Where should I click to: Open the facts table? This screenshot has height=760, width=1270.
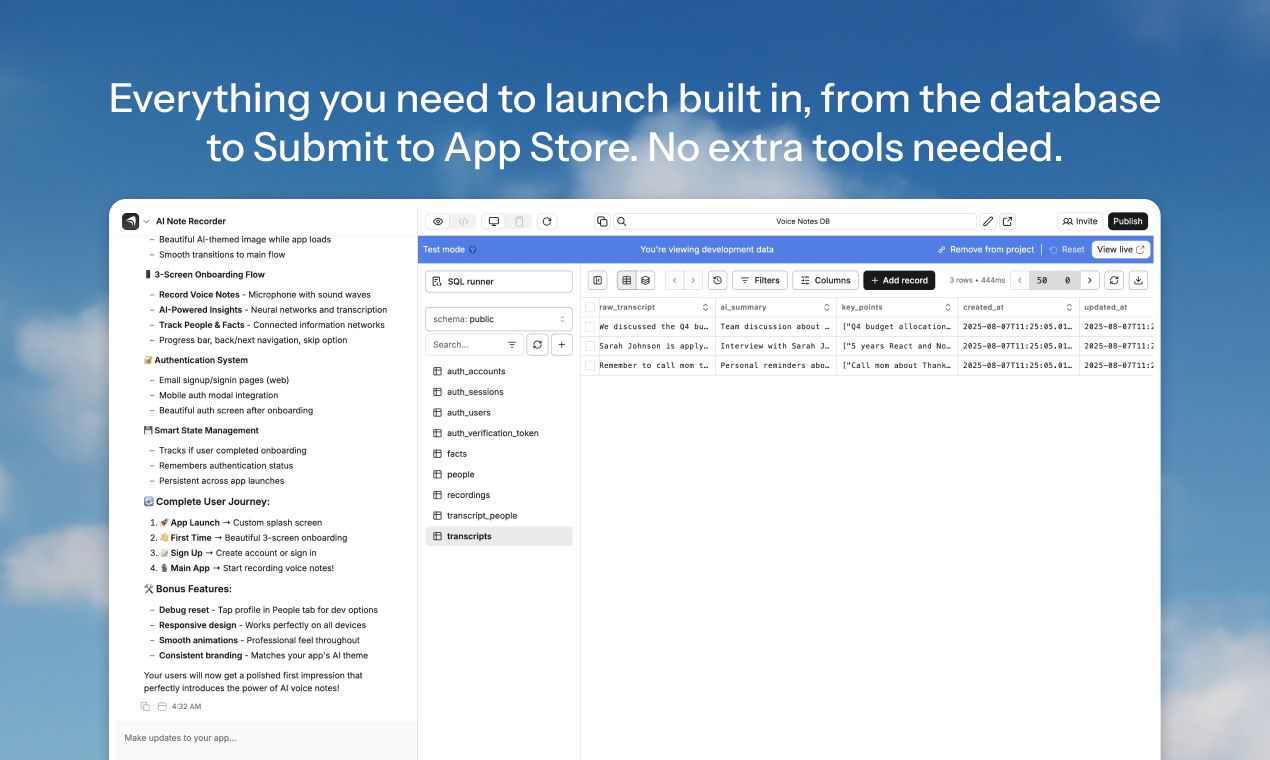(499, 454)
